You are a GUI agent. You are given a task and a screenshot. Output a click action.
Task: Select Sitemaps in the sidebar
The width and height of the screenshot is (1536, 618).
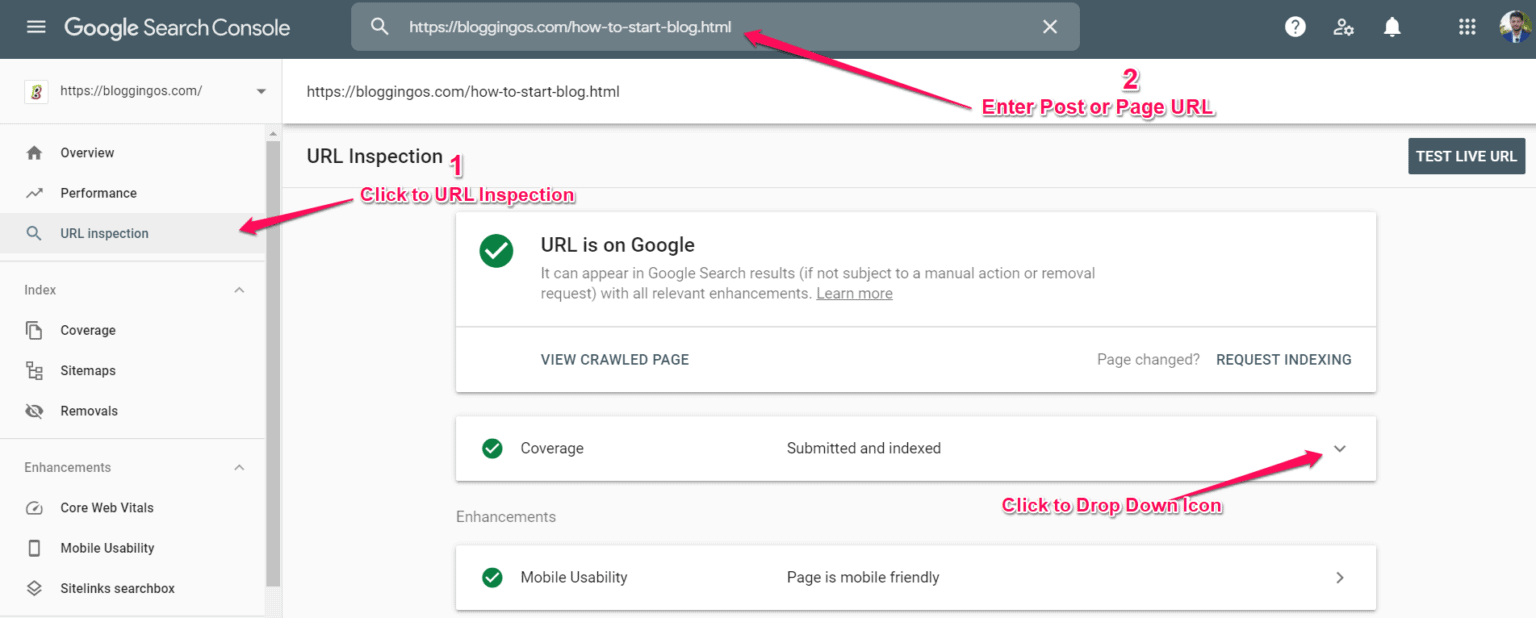pos(89,370)
